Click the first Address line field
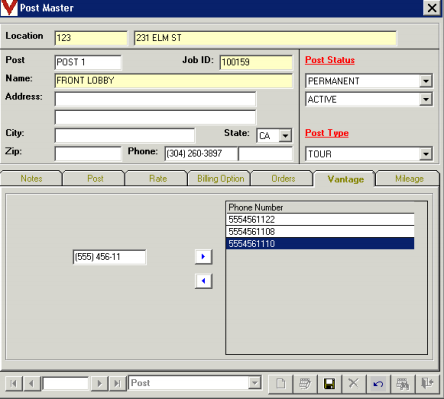Image resolution: width=444 pixels, height=399 pixels. [x=155, y=99]
